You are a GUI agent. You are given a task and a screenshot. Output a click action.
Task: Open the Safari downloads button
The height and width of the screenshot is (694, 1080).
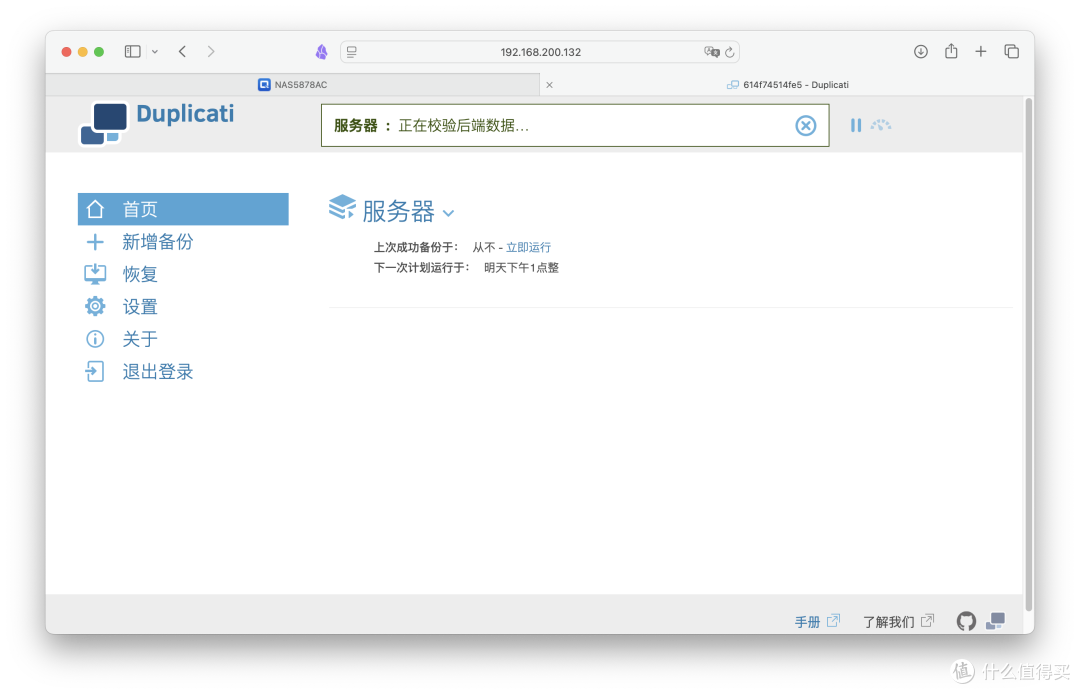click(x=921, y=52)
